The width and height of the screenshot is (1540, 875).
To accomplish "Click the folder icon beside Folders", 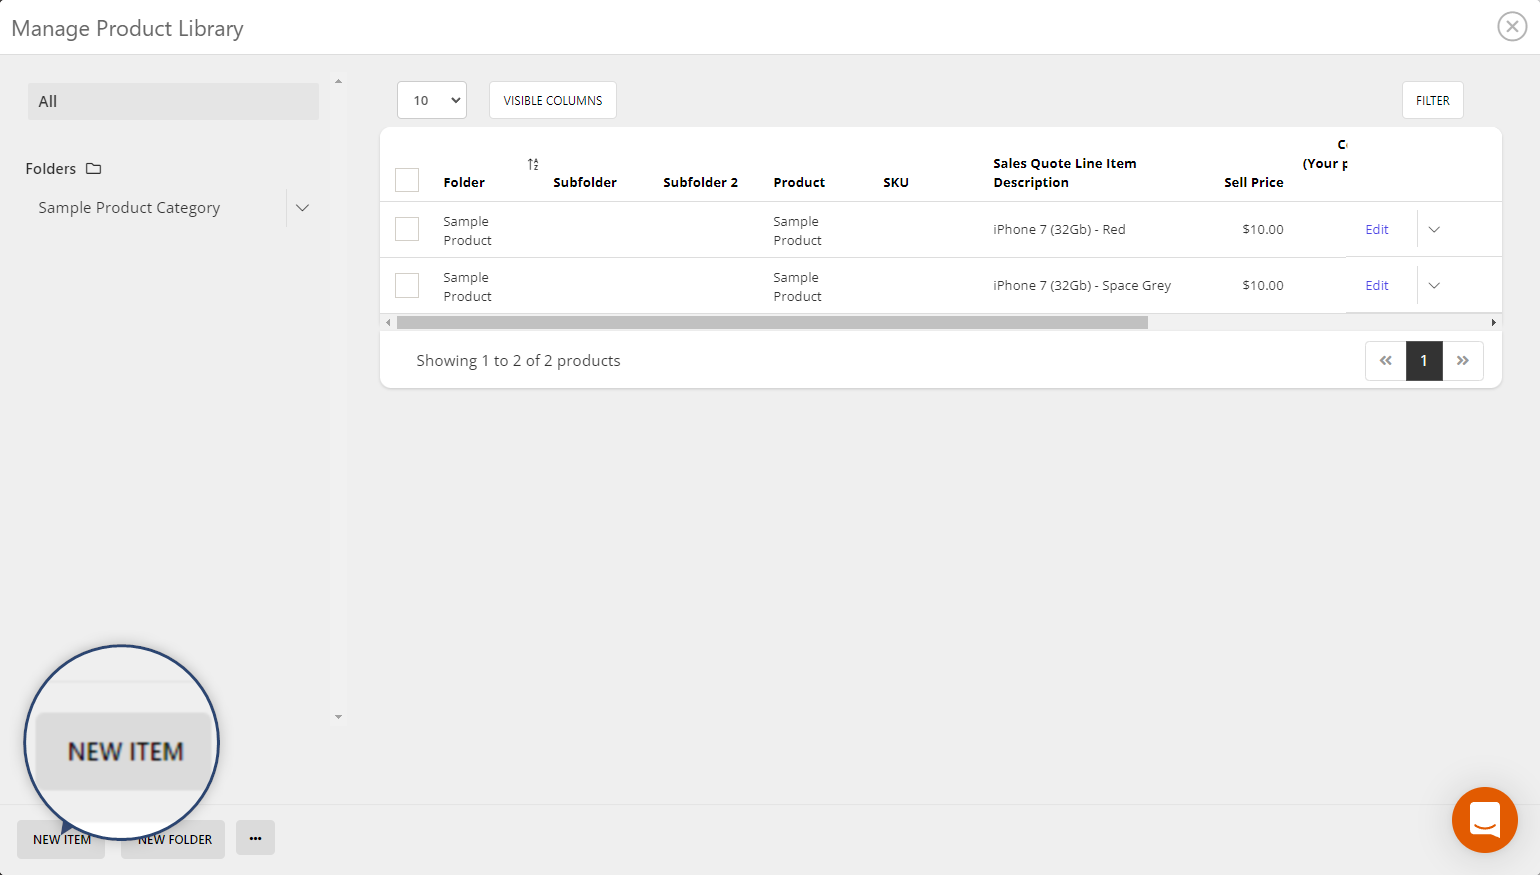I will pyautogui.click(x=94, y=169).
